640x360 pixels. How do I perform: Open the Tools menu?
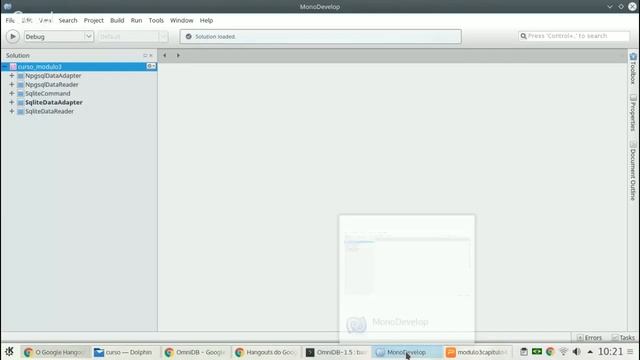pyautogui.click(x=156, y=20)
